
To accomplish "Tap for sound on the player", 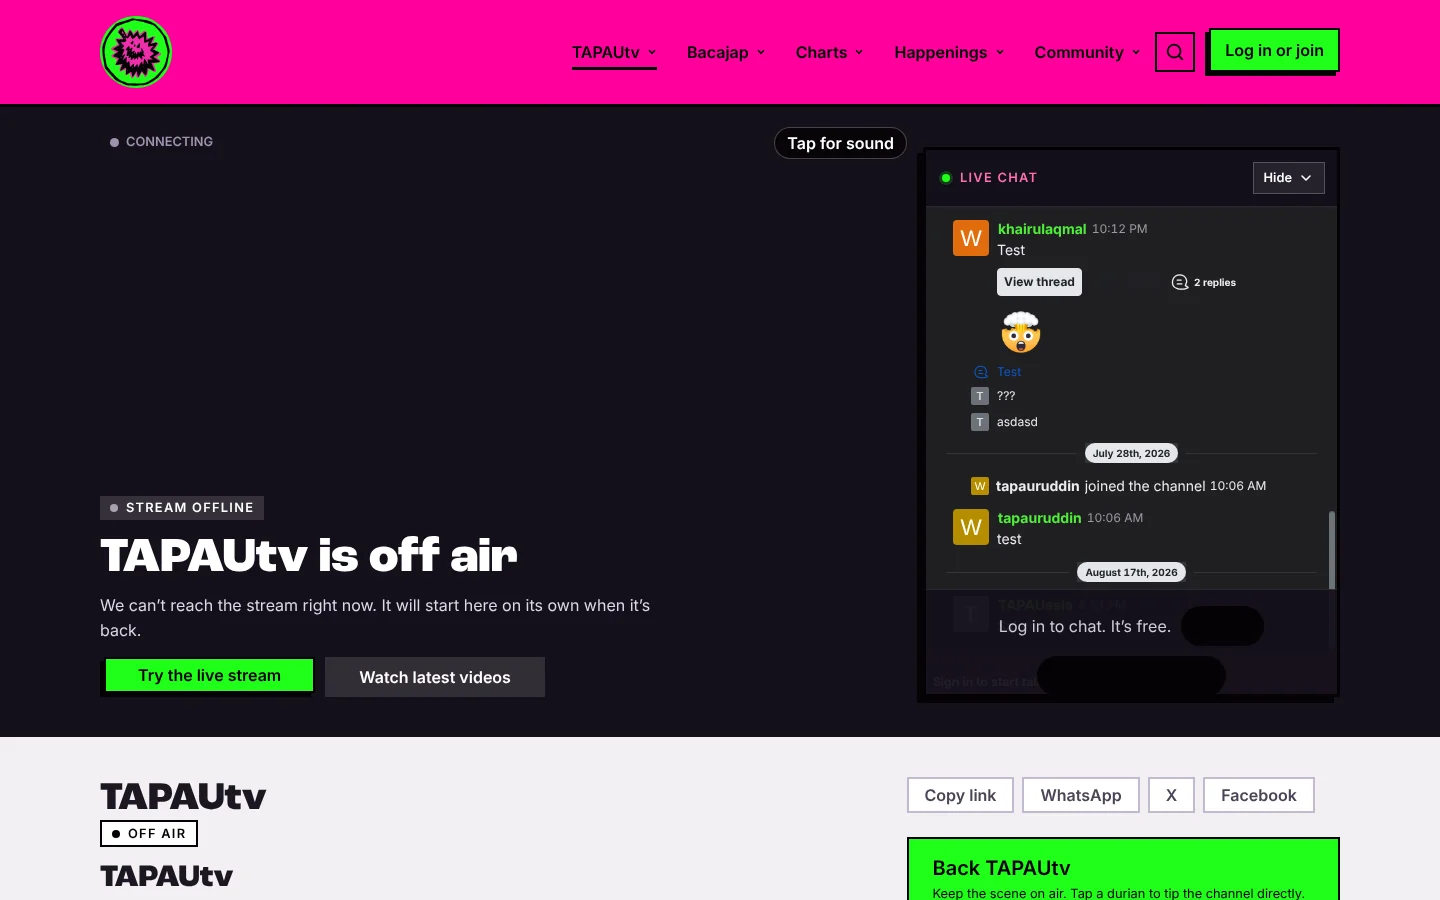I will (x=840, y=143).
